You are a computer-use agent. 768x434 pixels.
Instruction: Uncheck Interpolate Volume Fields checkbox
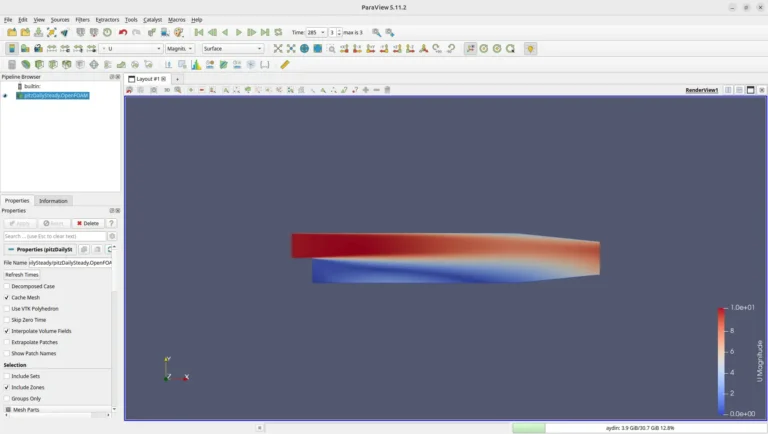pos(7,331)
